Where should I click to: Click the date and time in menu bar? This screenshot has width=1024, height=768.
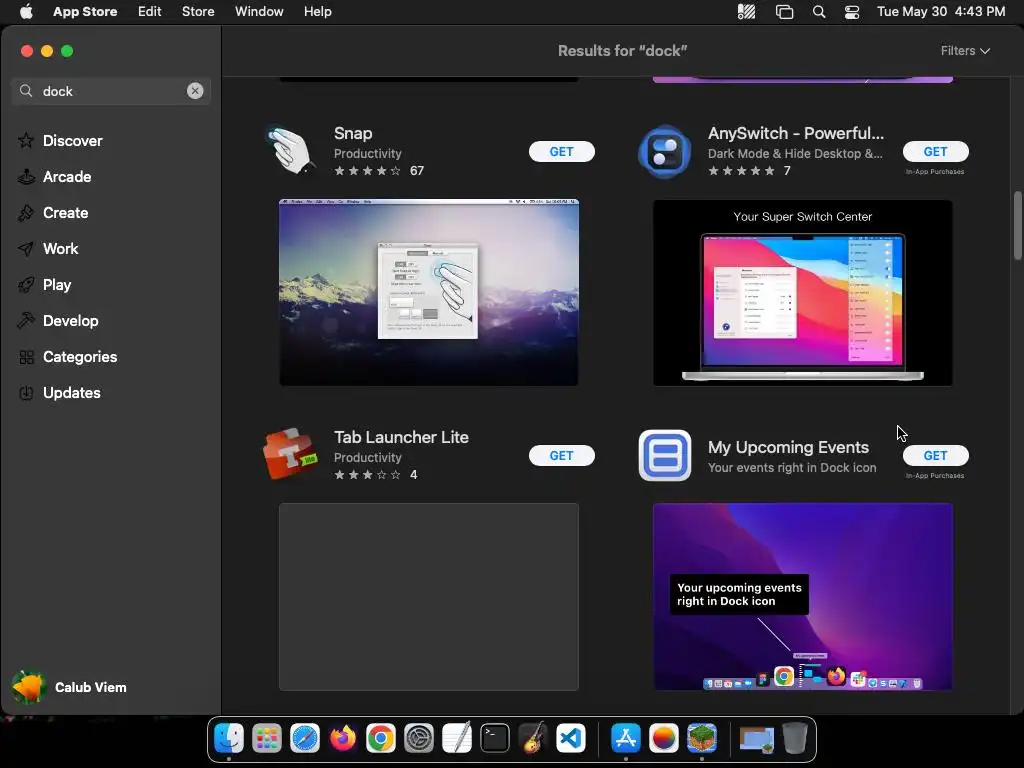[x=940, y=12]
